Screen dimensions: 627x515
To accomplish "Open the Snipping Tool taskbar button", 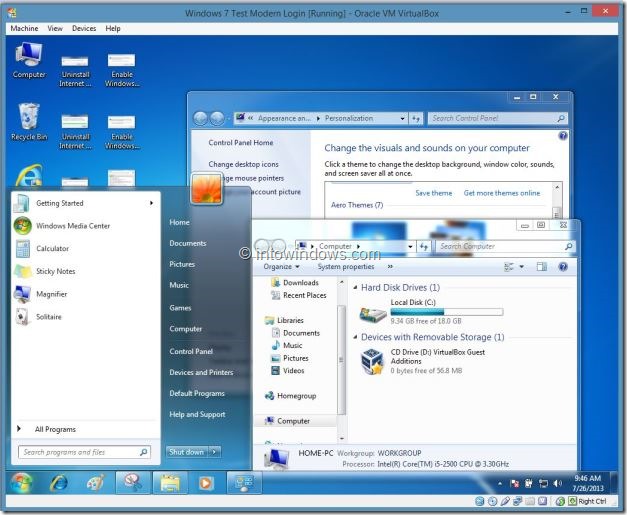I will 133,483.
